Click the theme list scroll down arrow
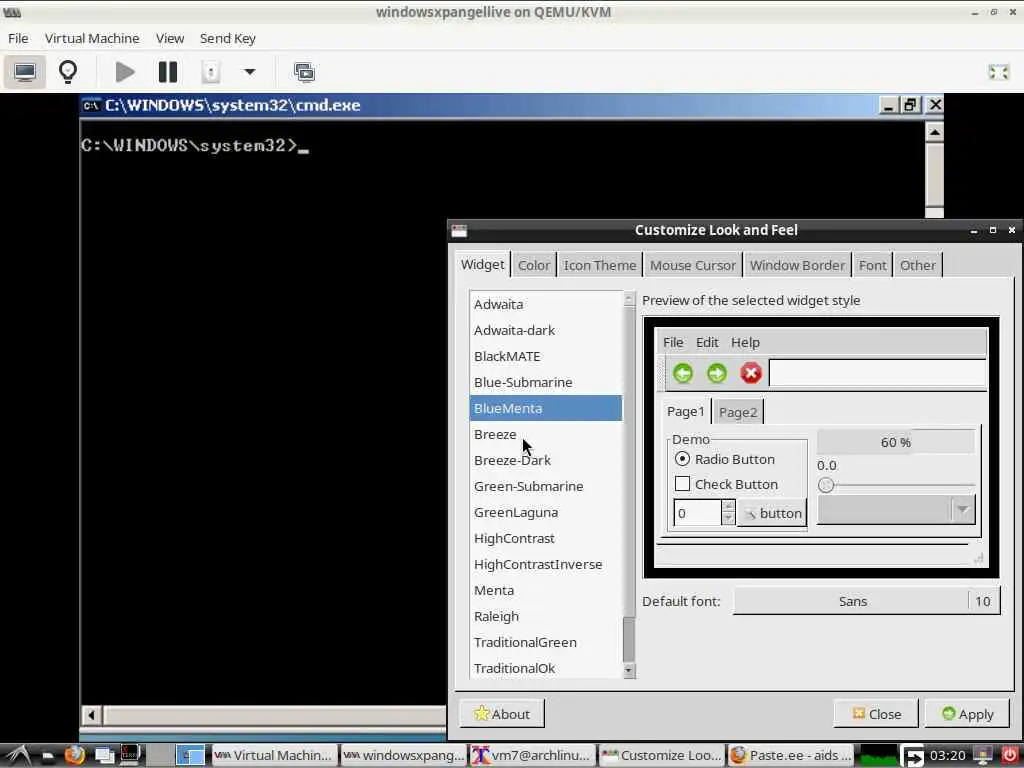This screenshot has height=768, width=1024. (629, 670)
